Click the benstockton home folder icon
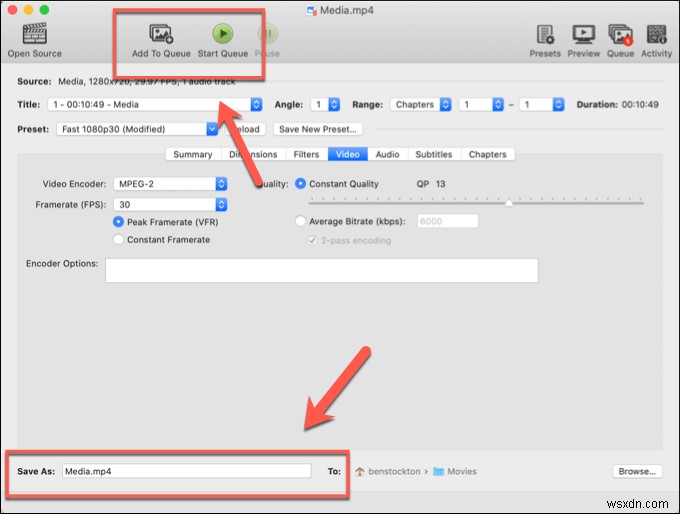 point(360,471)
